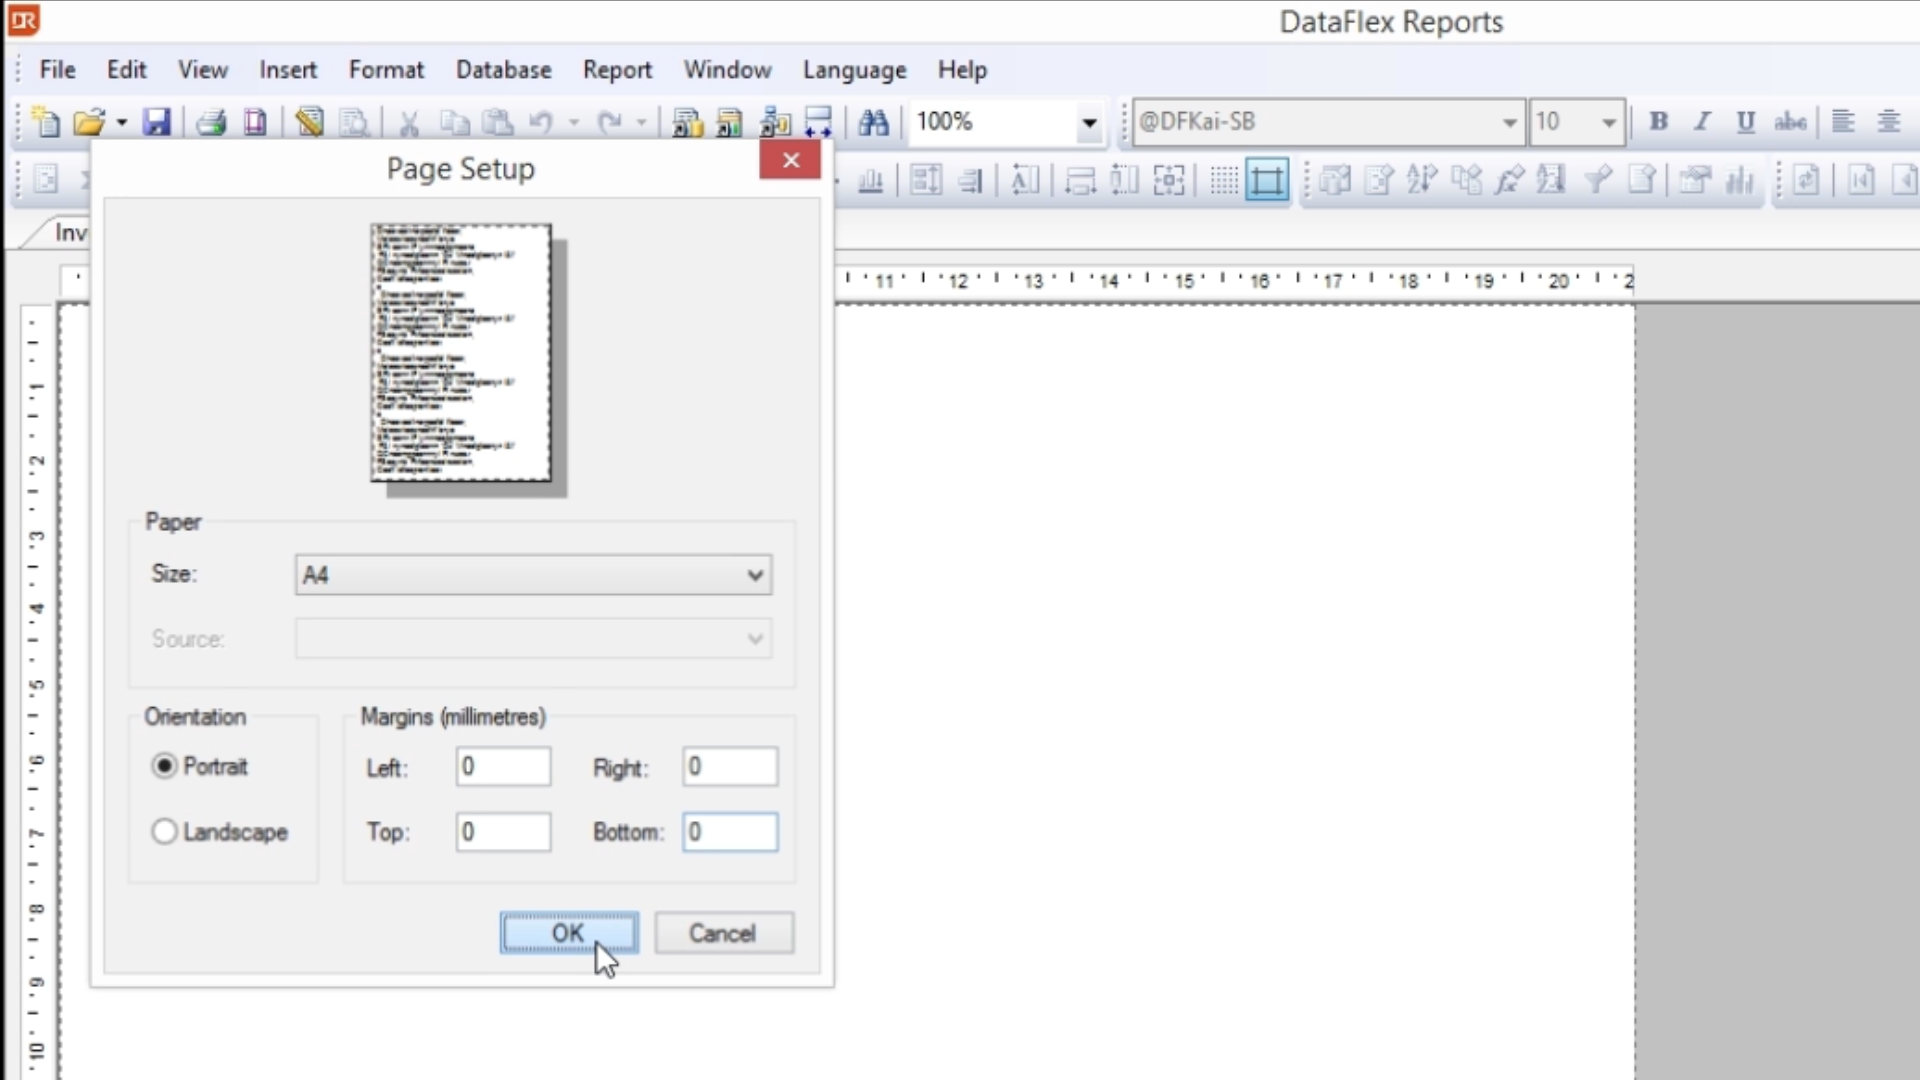Open the @DFKai-SB font name dropdown
This screenshot has width=1920, height=1080.
(1509, 123)
